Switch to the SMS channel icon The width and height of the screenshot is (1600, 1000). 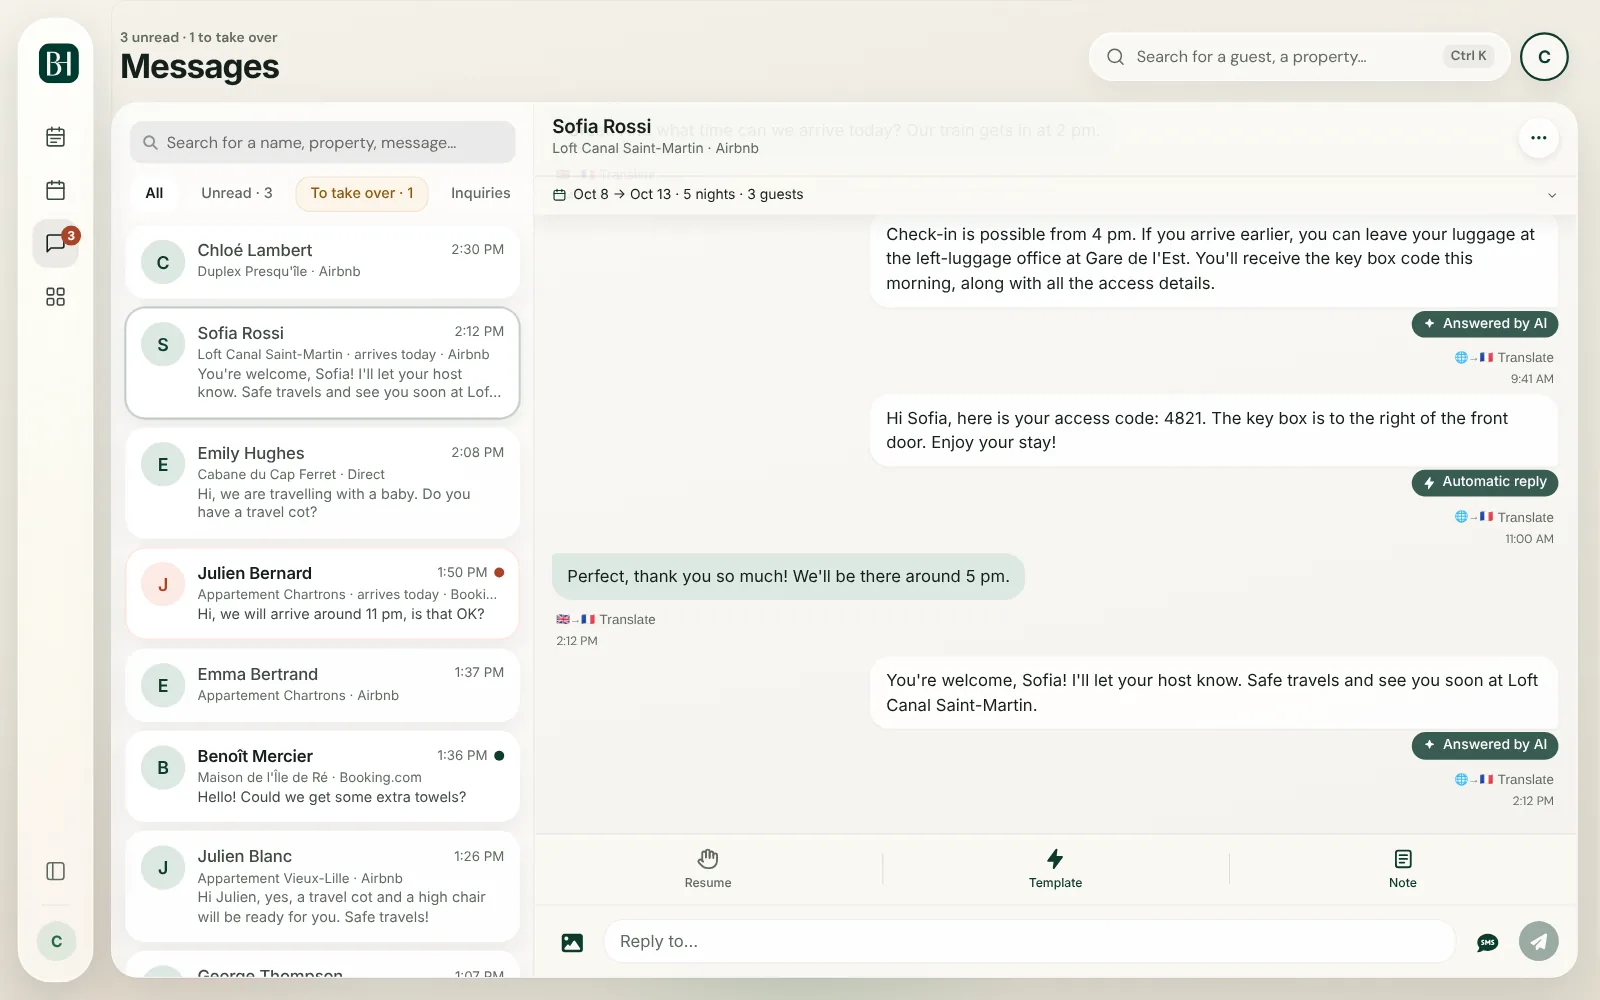1488,942
